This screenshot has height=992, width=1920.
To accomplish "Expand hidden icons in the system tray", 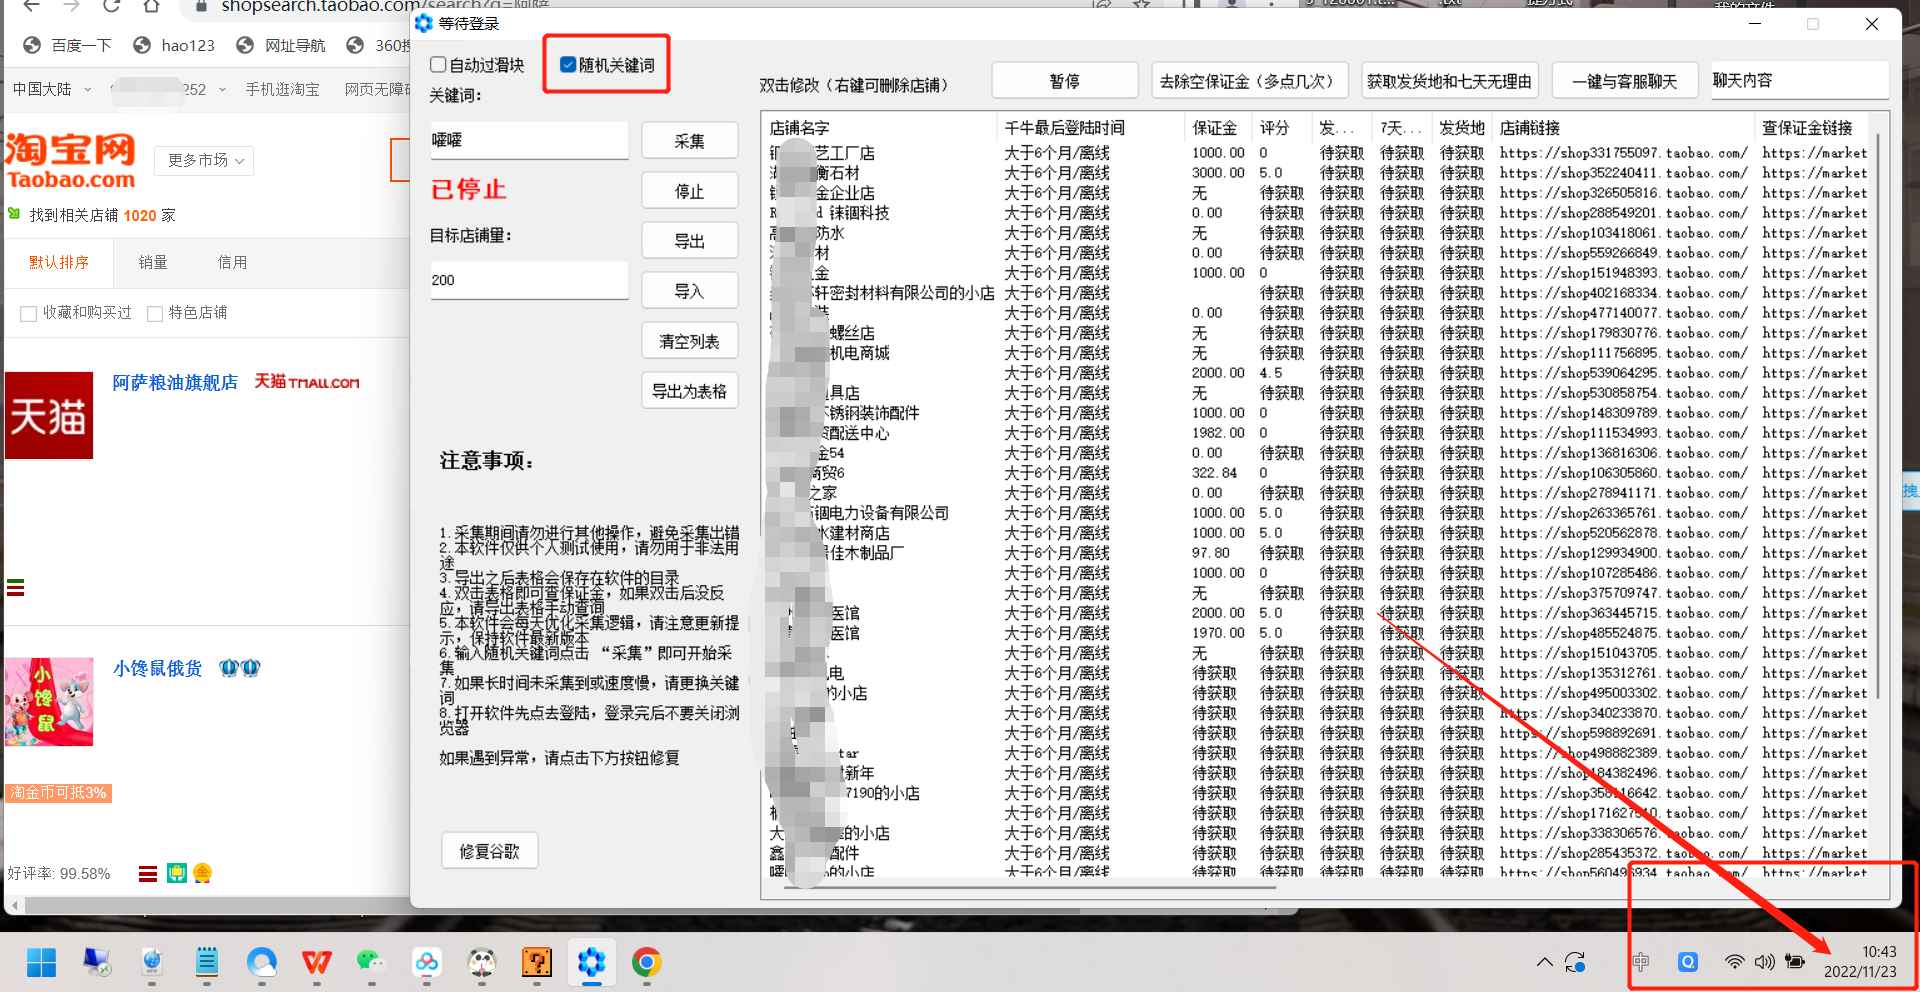I will (1544, 962).
